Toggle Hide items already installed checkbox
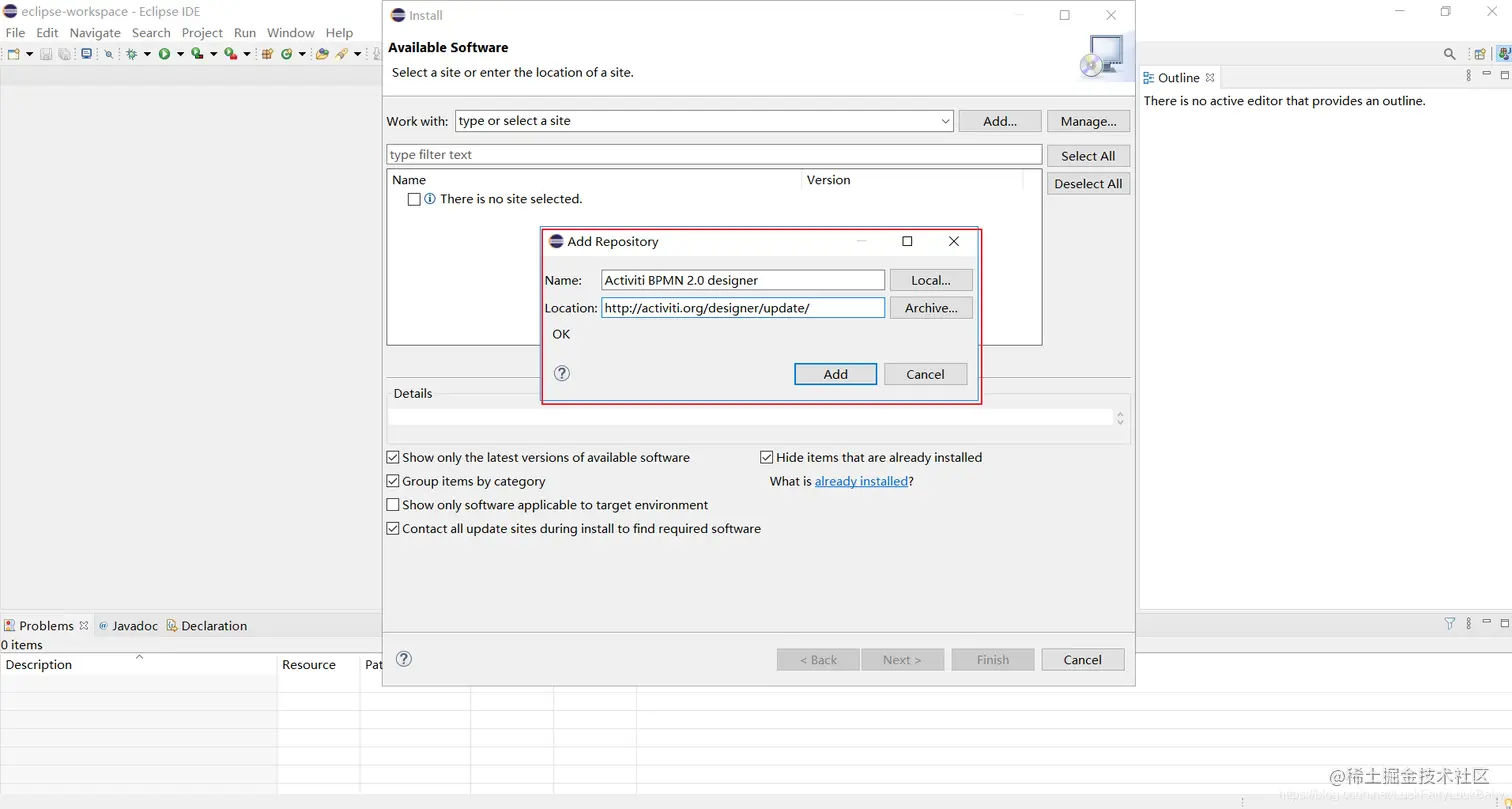Screen dimensions: 1512x809 click(767, 457)
